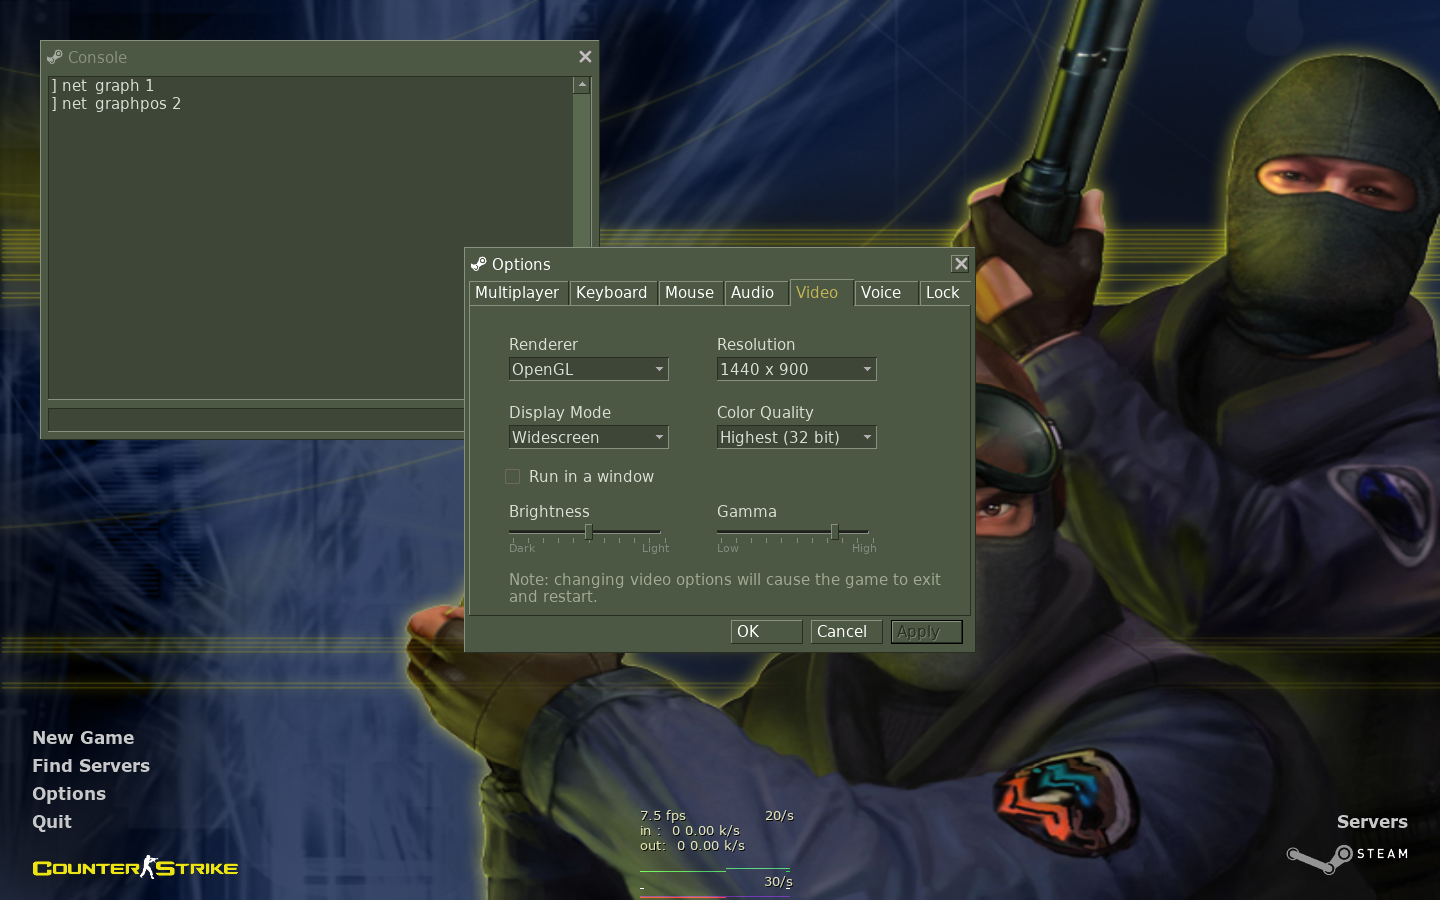
Task: Open the Display Mode dropdown
Action: pos(589,437)
